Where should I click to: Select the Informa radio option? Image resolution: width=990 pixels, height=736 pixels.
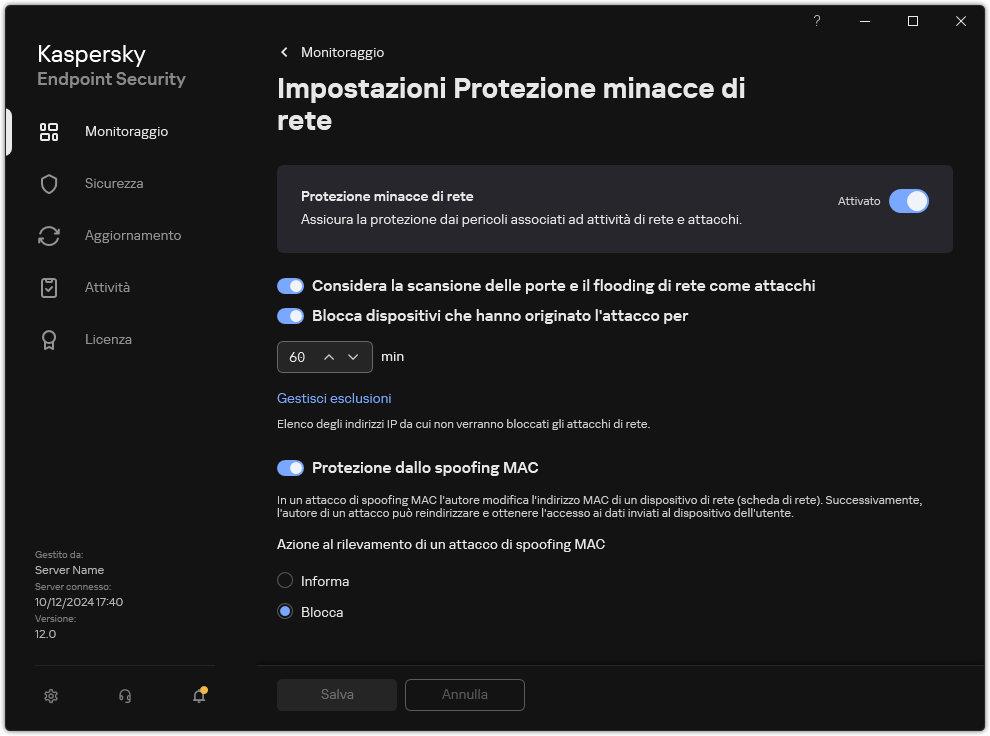285,580
